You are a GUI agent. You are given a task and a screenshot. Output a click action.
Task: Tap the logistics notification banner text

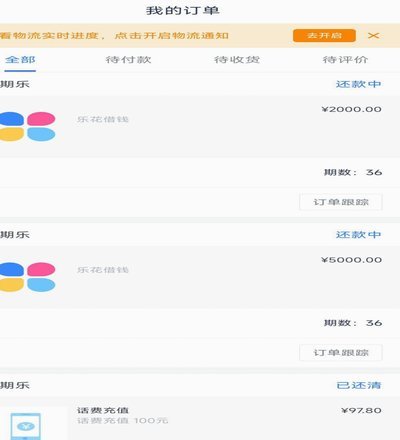pos(114,36)
